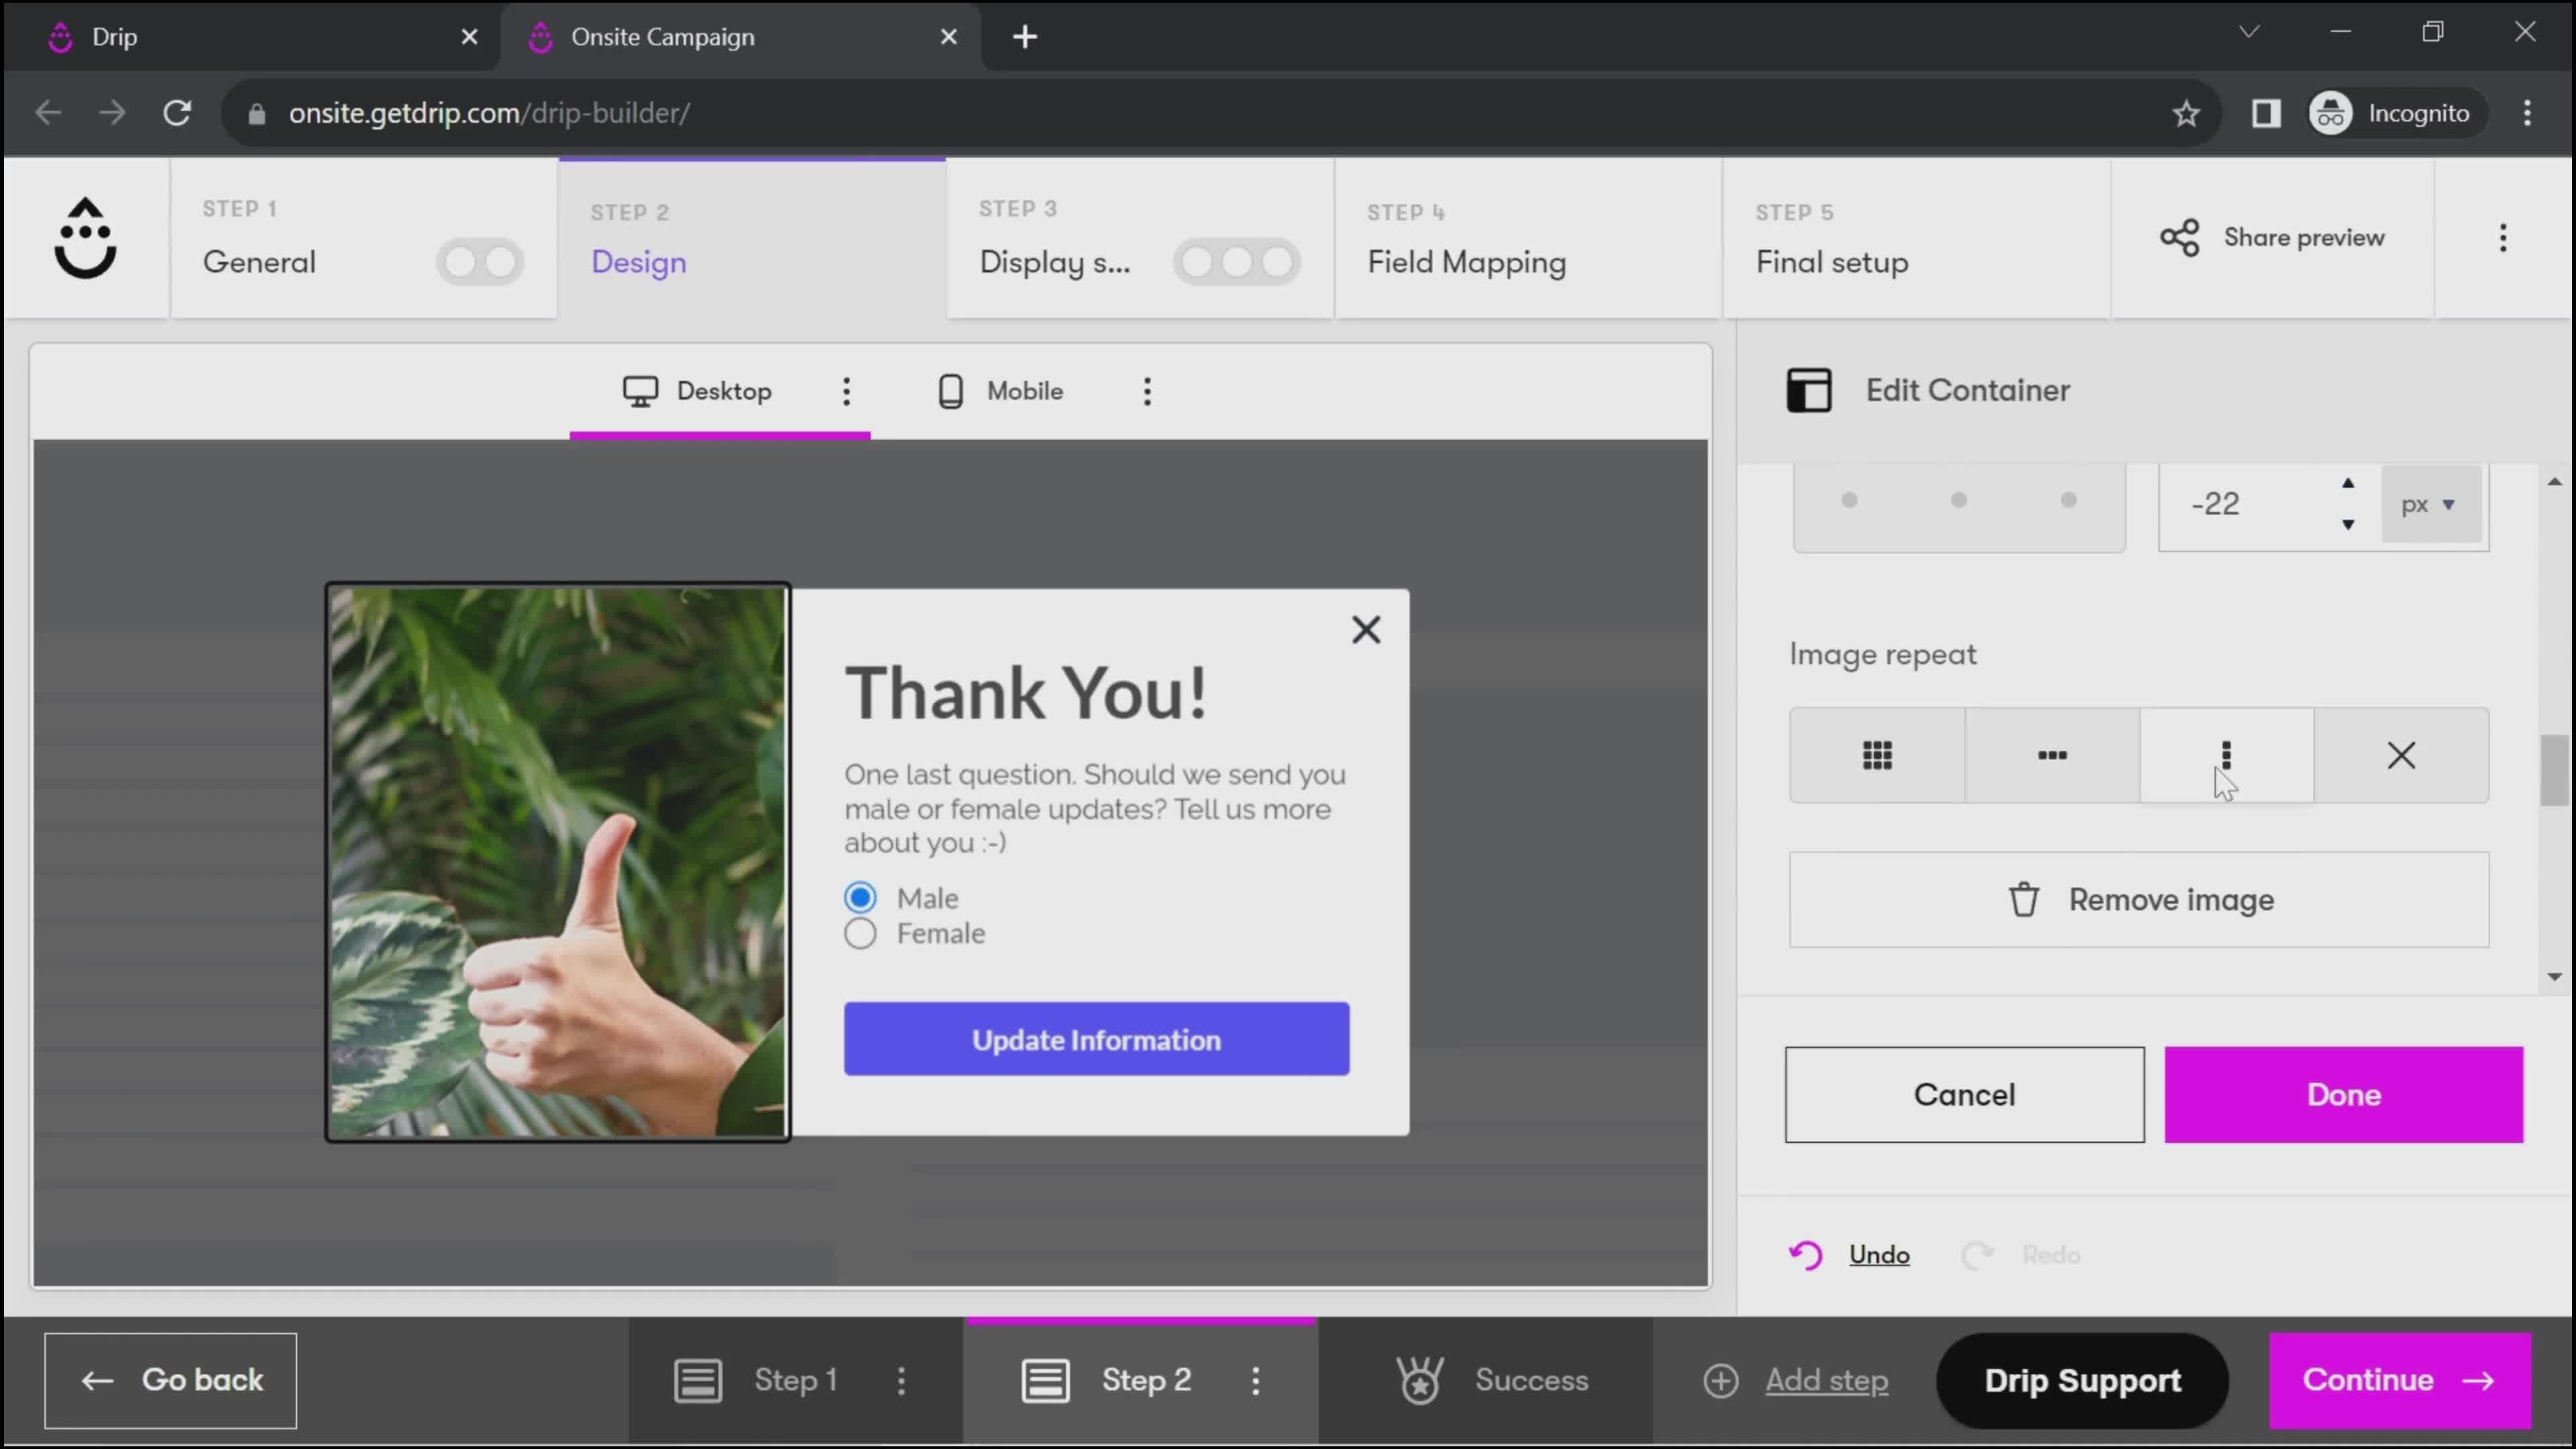Image resolution: width=2576 pixels, height=1449 pixels.
Task: Navigate to Step 5 Final Setup tab
Action: [x=1833, y=237]
